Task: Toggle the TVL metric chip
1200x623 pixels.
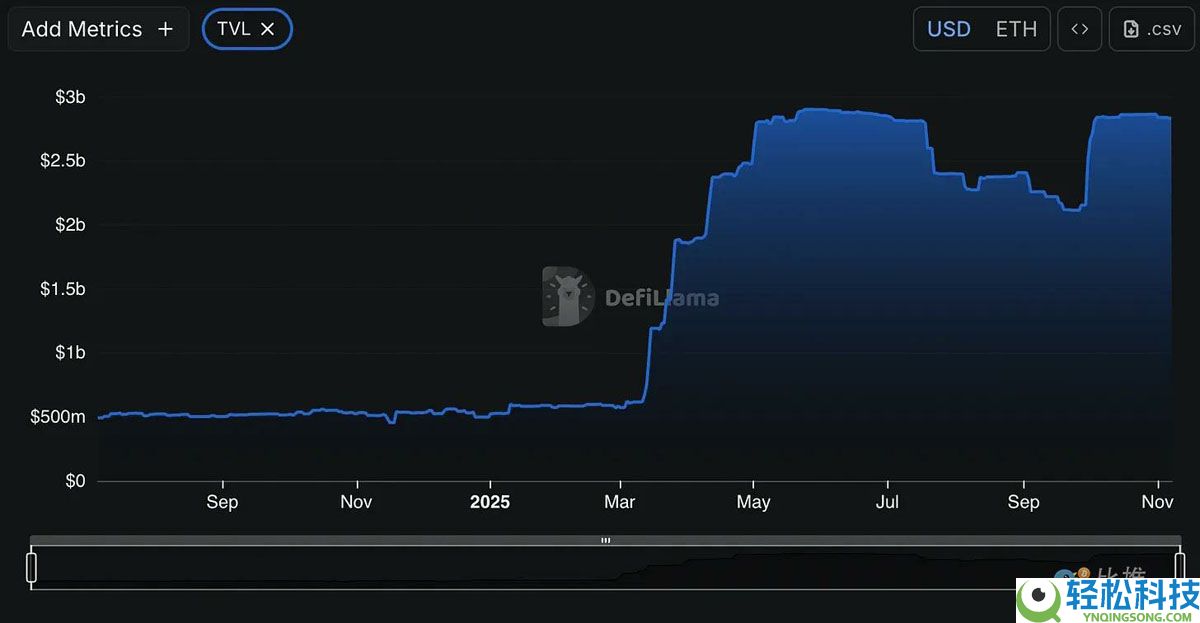Action: pyautogui.click(x=247, y=29)
